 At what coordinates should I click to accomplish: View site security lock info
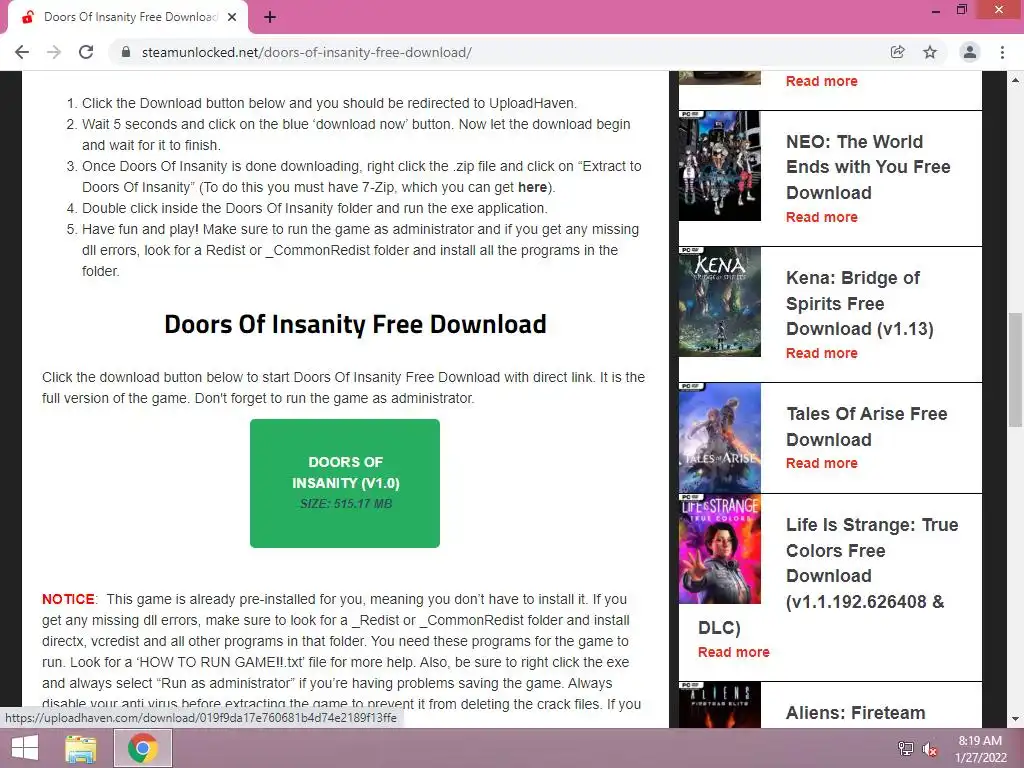tap(126, 52)
